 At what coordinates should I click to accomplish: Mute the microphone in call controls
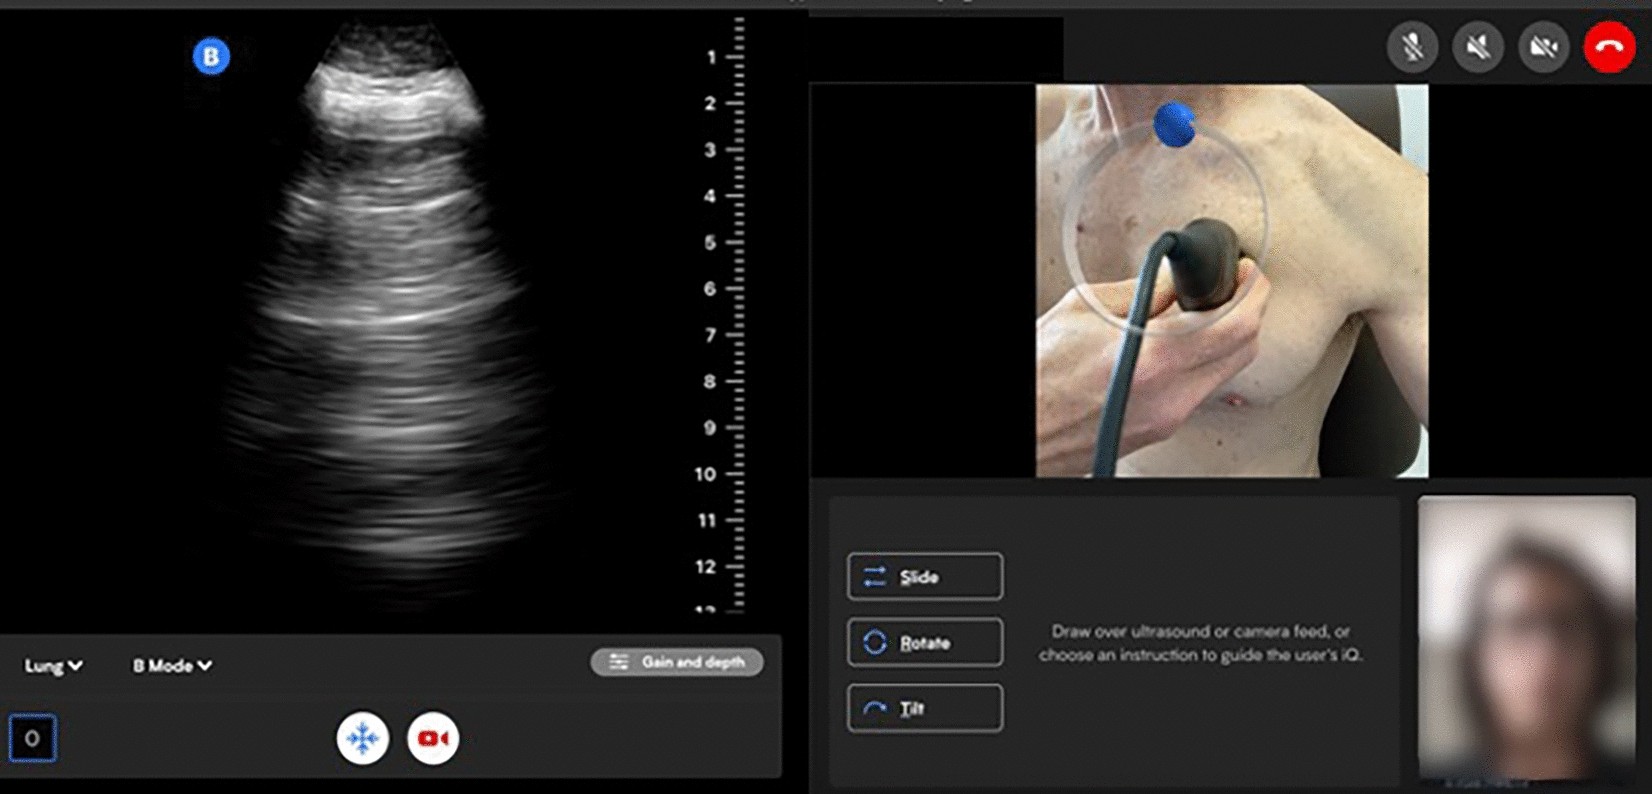click(x=1412, y=46)
